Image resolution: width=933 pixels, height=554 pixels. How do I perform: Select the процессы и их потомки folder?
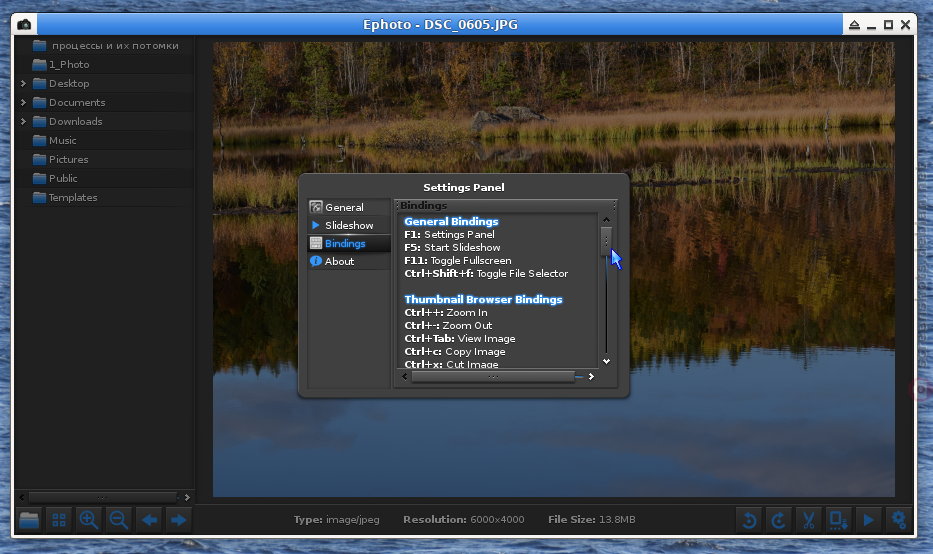pos(104,45)
